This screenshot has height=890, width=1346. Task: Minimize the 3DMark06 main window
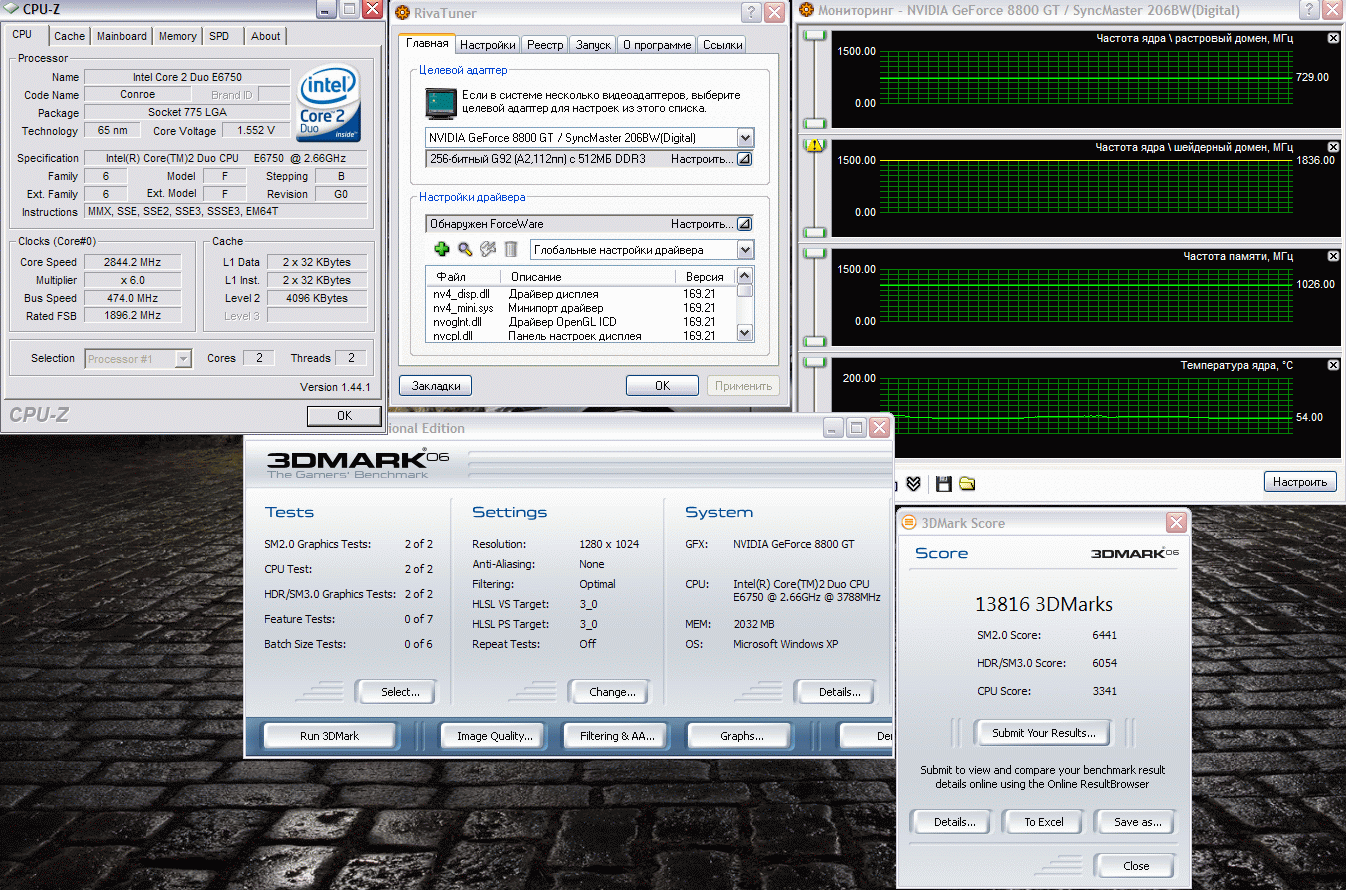point(833,427)
